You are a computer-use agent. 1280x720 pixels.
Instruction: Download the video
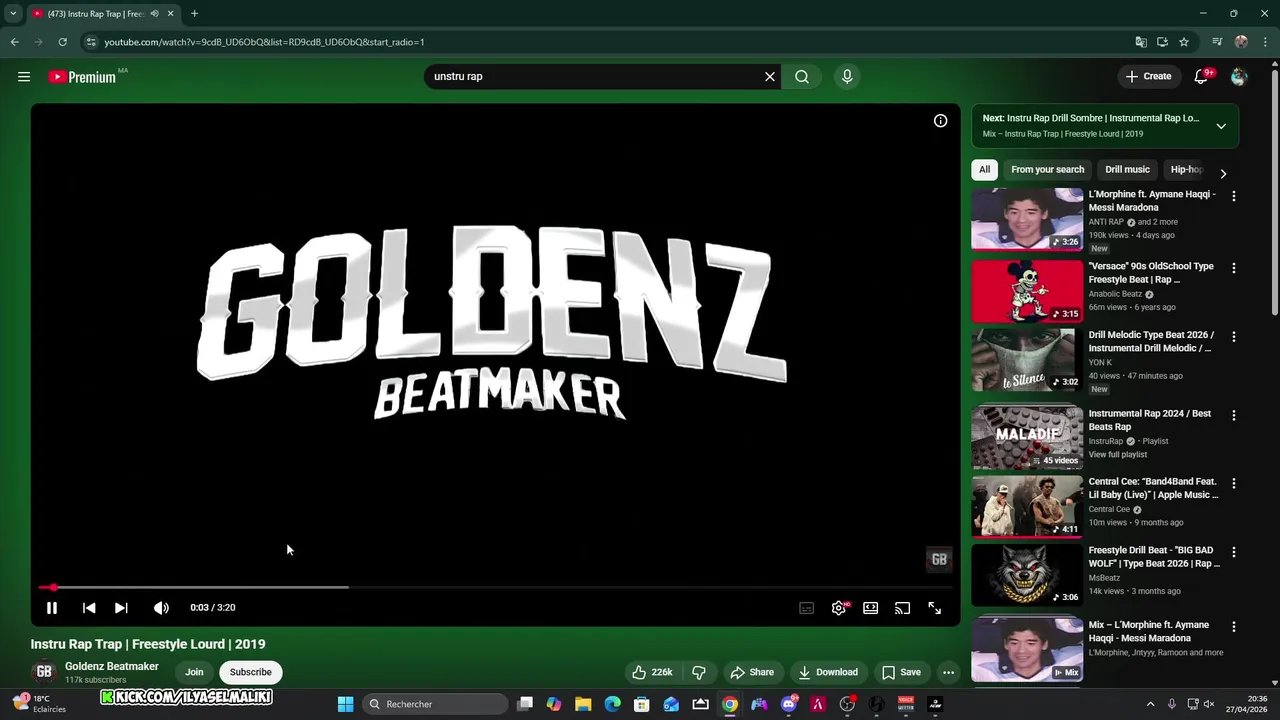827,672
